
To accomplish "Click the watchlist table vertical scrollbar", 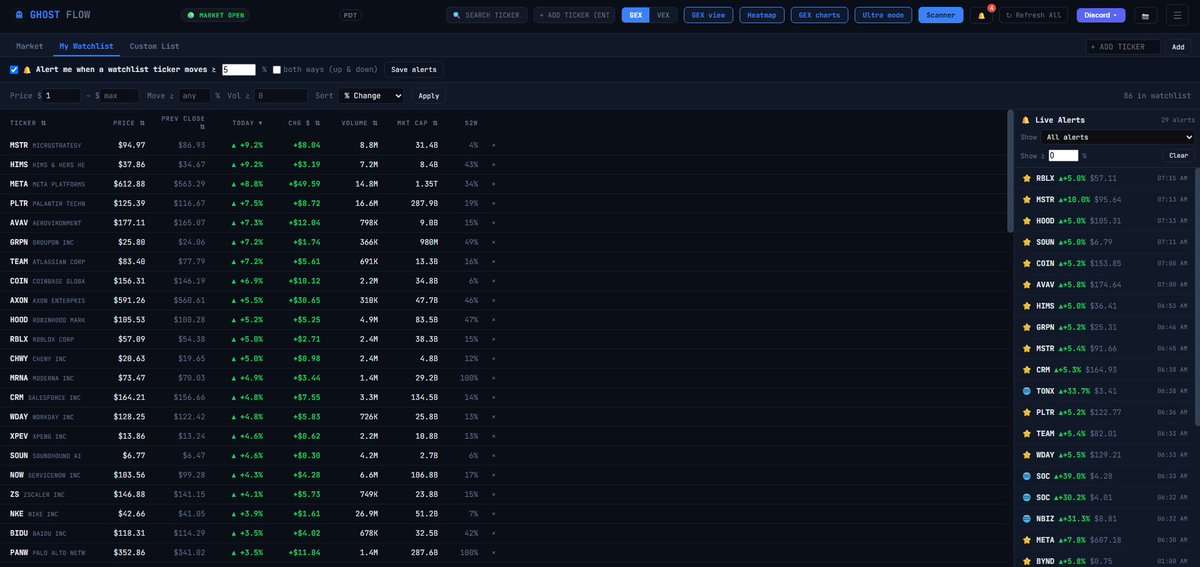I will click(1009, 172).
